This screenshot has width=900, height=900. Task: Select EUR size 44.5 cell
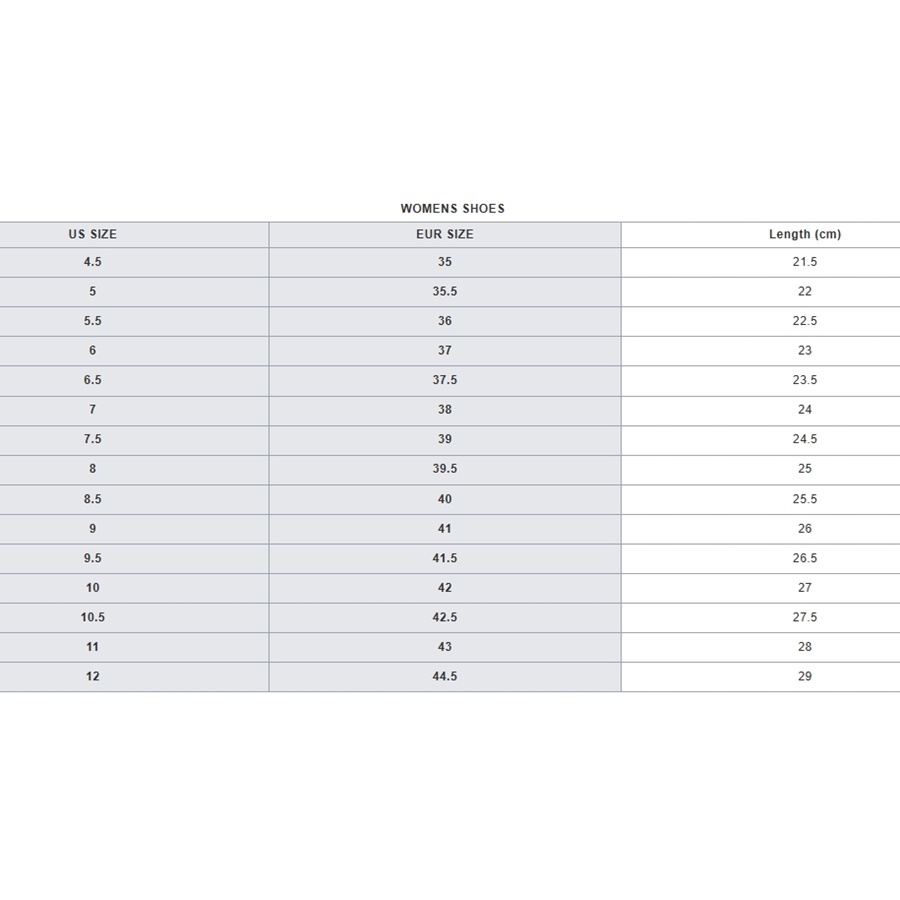[445, 677]
